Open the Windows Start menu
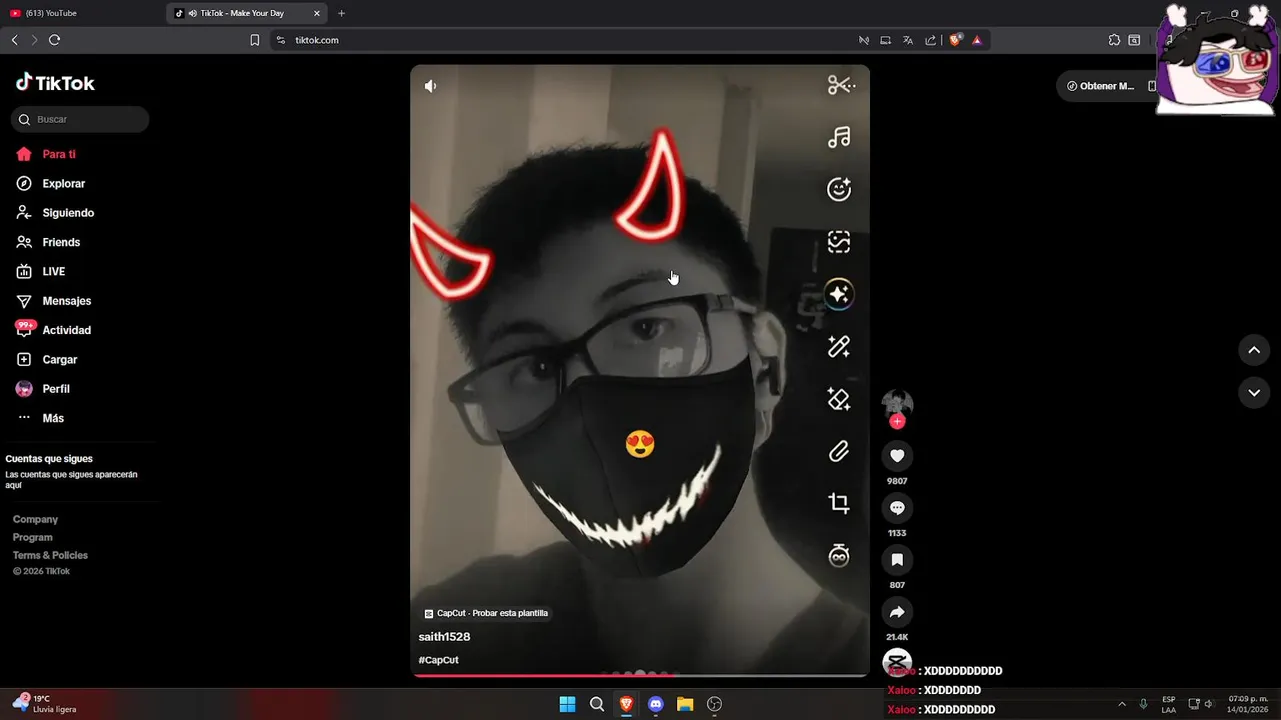Image resolution: width=1281 pixels, height=720 pixels. click(x=567, y=704)
